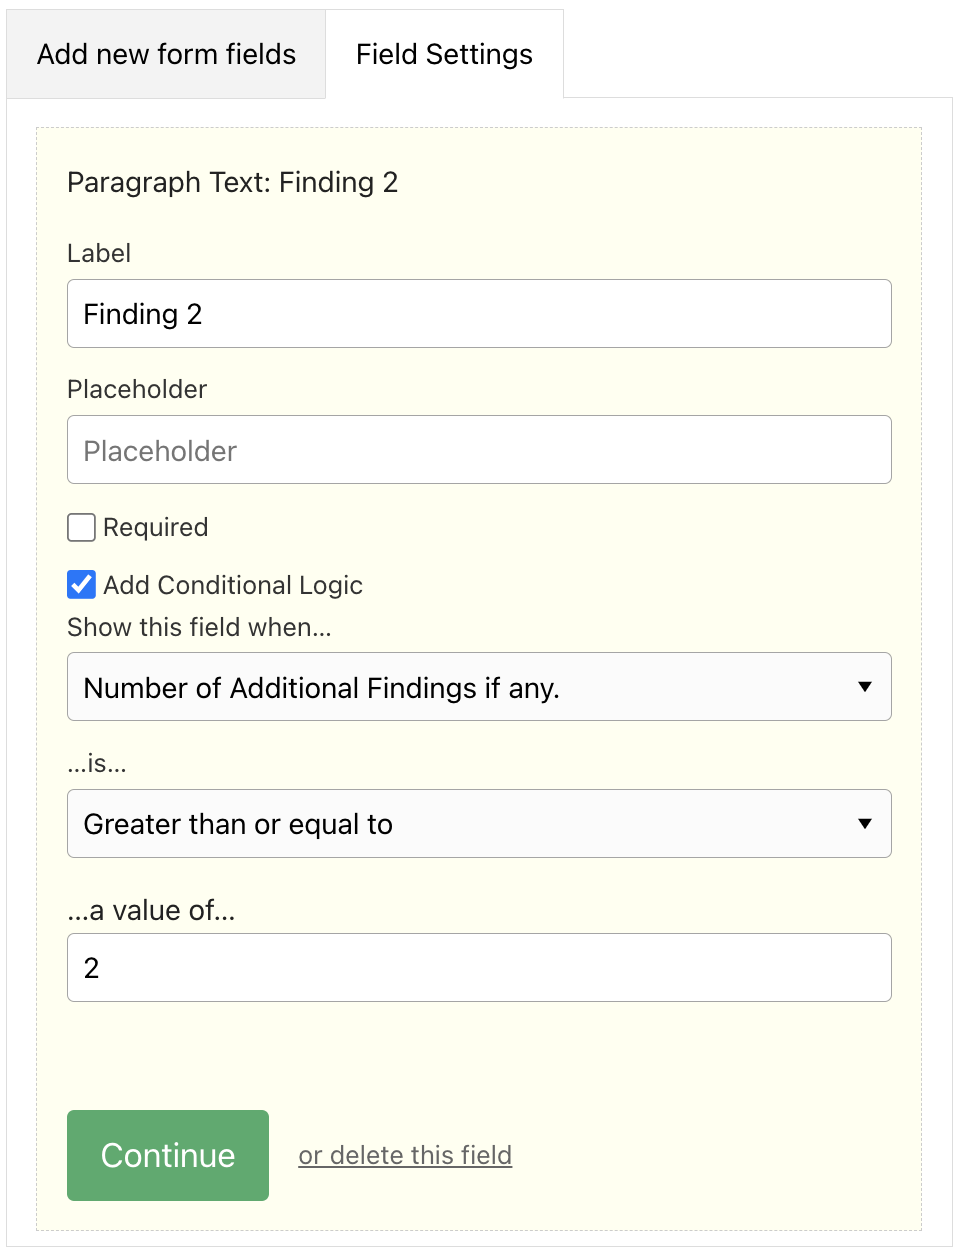958x1252 pixels.
Task: Click the or delete this field link
Action: point(405,1155)
